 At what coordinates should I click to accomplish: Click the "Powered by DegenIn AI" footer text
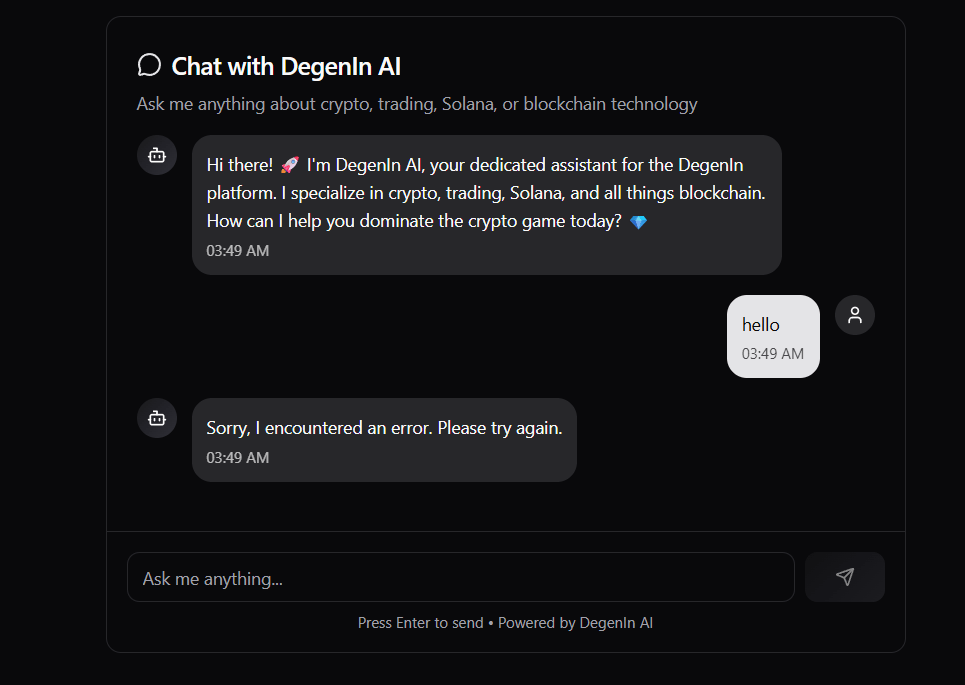tap(576, 623)
